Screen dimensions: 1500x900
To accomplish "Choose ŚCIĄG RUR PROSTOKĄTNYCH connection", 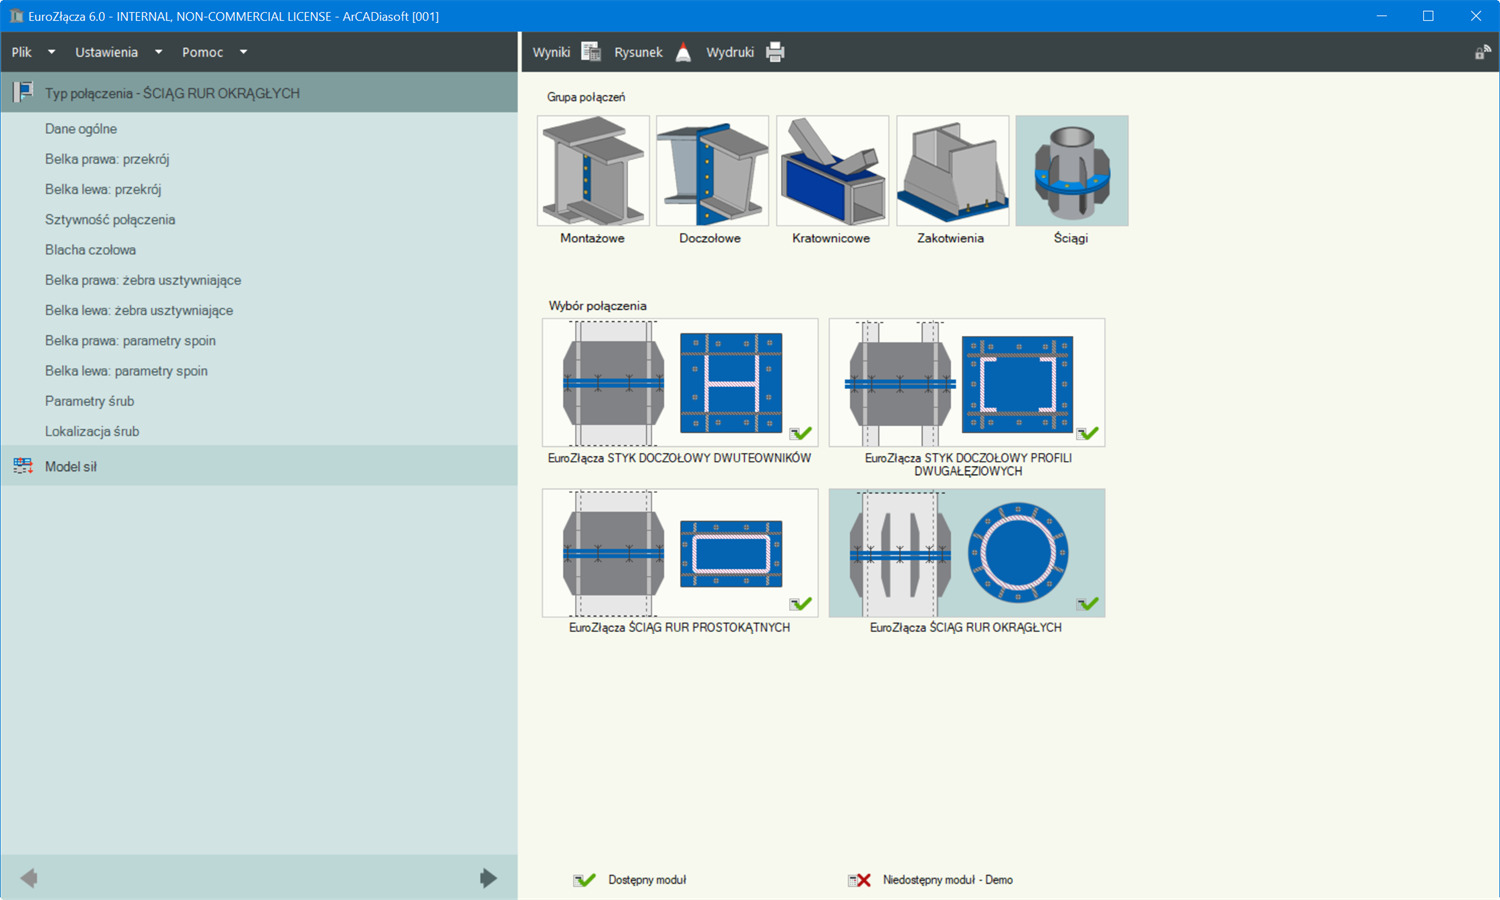I will pyautogui.click(x=680, y=553).
